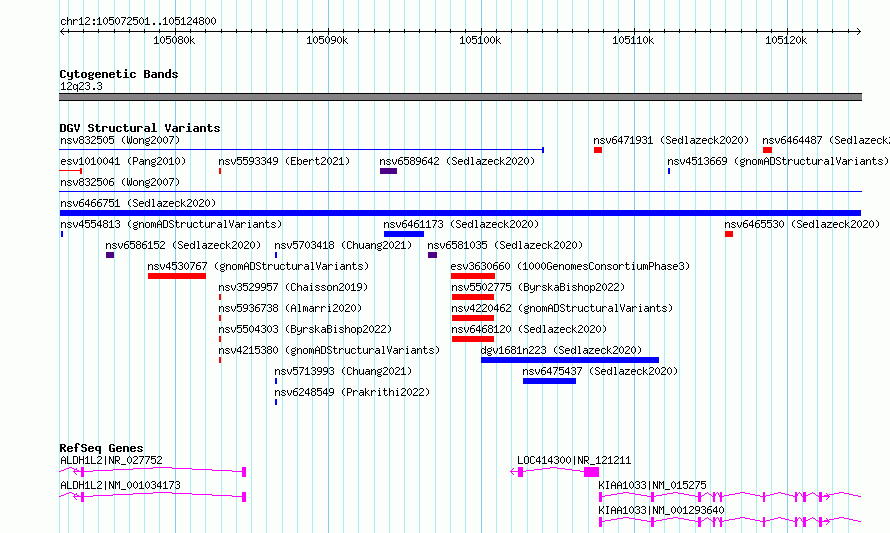The height and width of the screenshot is (533, 890).
Task: Click the chr12:105072501..105124800 coordinate label
Action: 138,22
